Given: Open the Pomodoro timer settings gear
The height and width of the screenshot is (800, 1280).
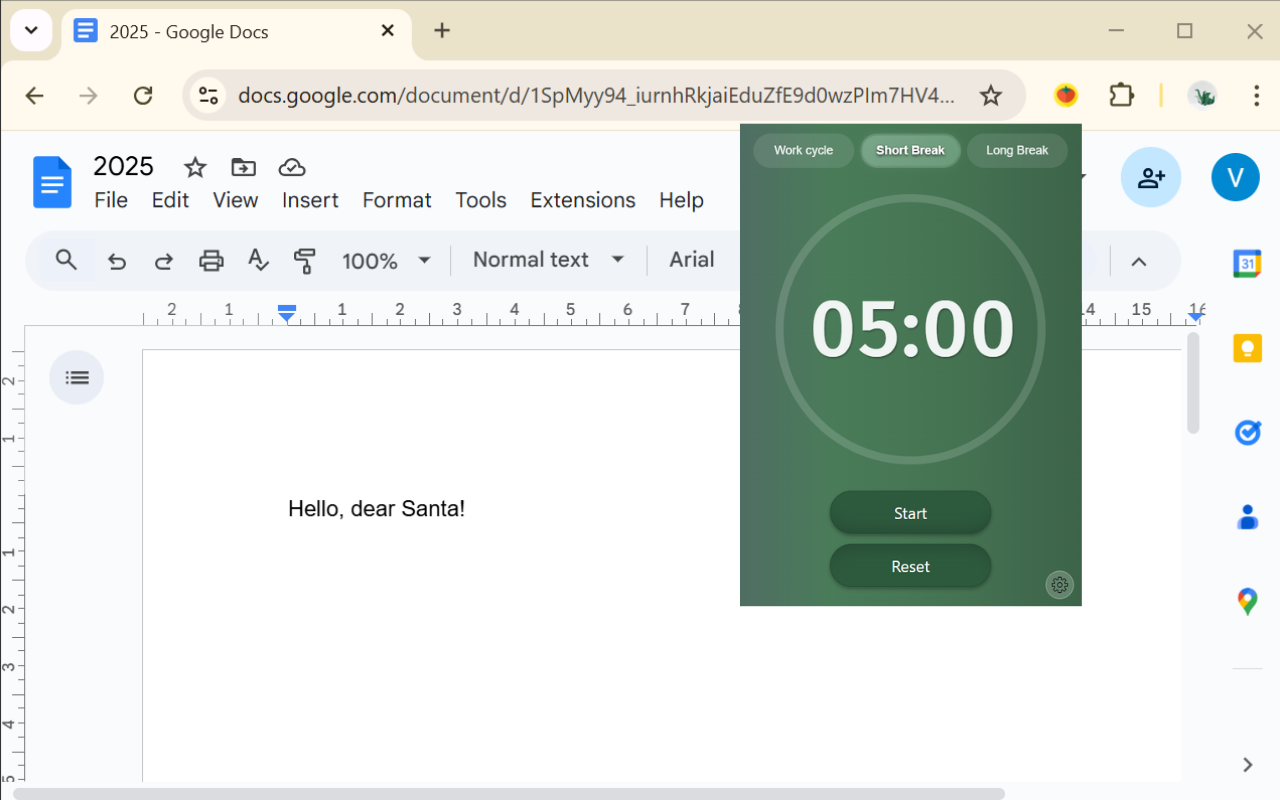Looking at the screenshot, I should (1060, 585).
